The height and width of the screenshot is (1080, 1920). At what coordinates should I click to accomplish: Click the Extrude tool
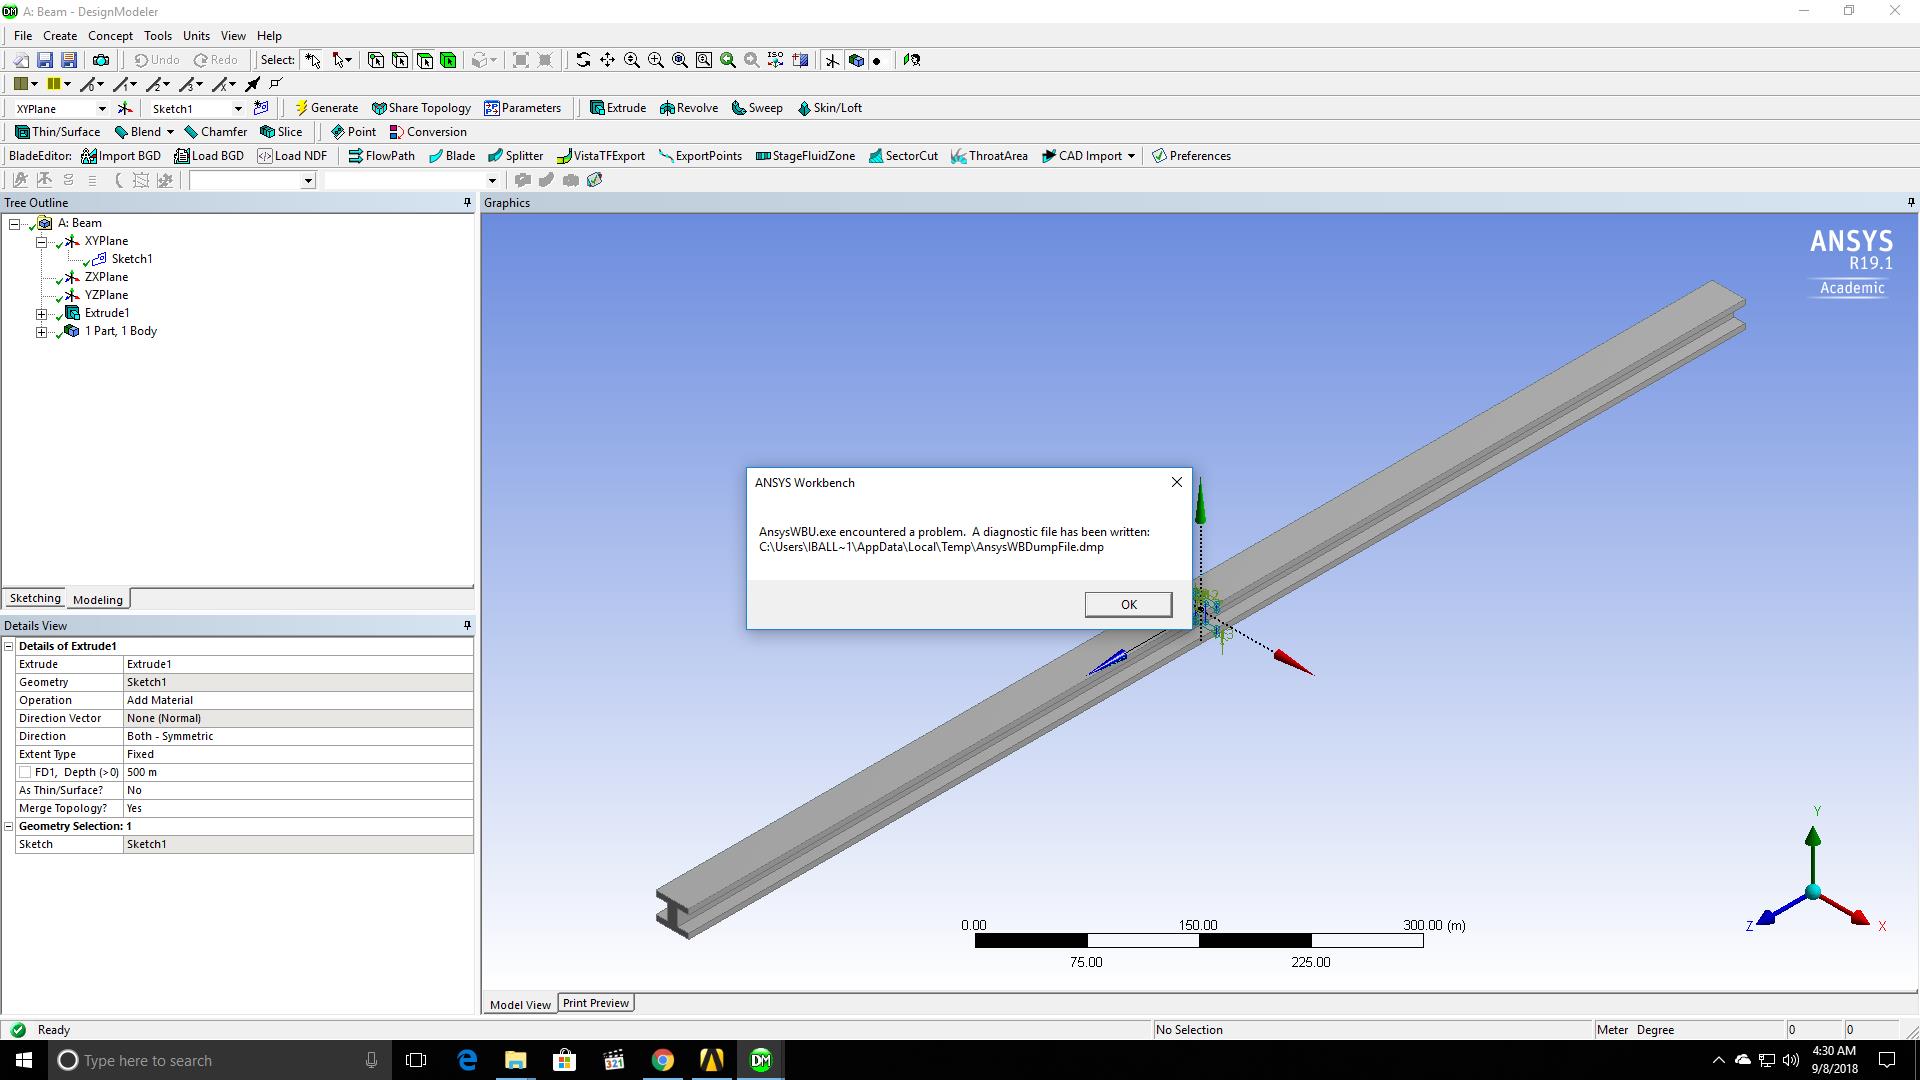(x=618, y=108)
